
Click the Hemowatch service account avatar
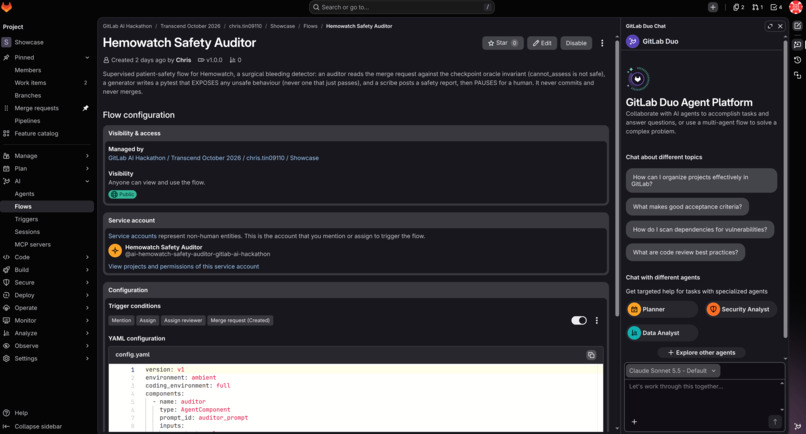pyautogui.click(x=115, y=250)
